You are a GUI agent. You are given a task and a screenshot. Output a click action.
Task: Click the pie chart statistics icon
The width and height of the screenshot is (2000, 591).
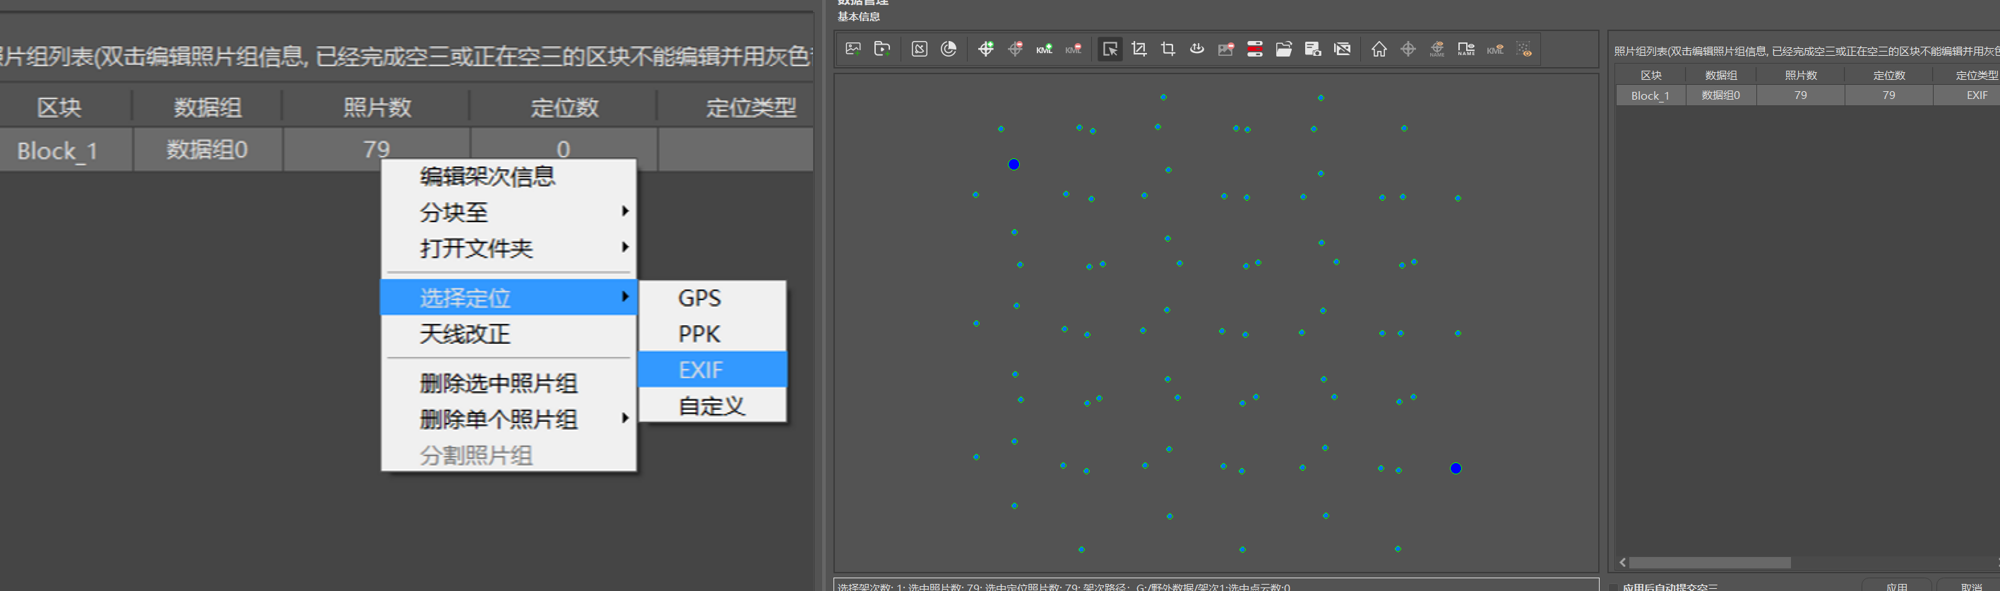click(949, 49)
